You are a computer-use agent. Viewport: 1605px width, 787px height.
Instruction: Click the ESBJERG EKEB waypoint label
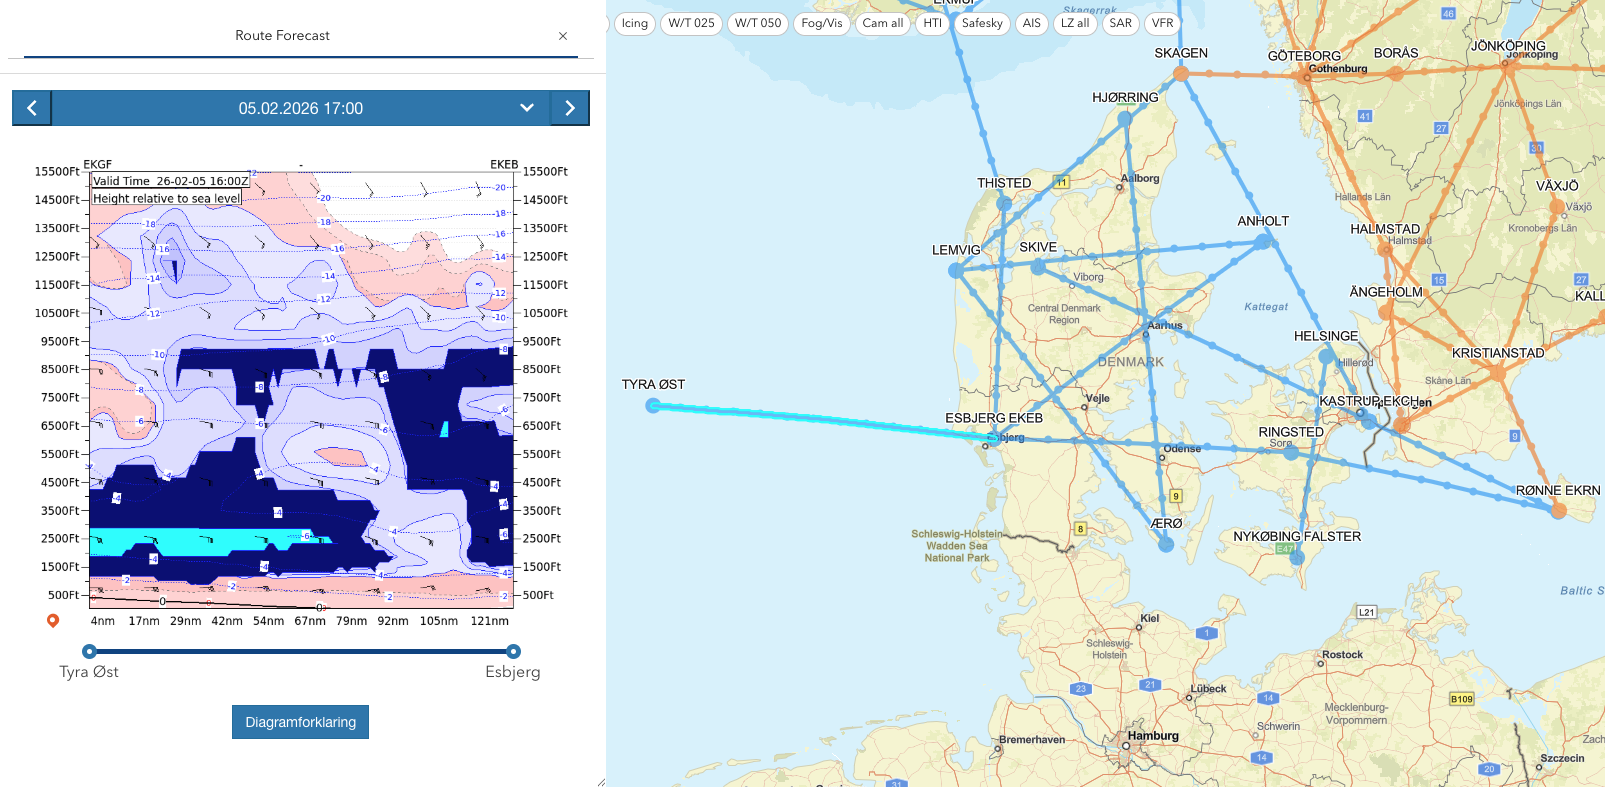[994, 418]
